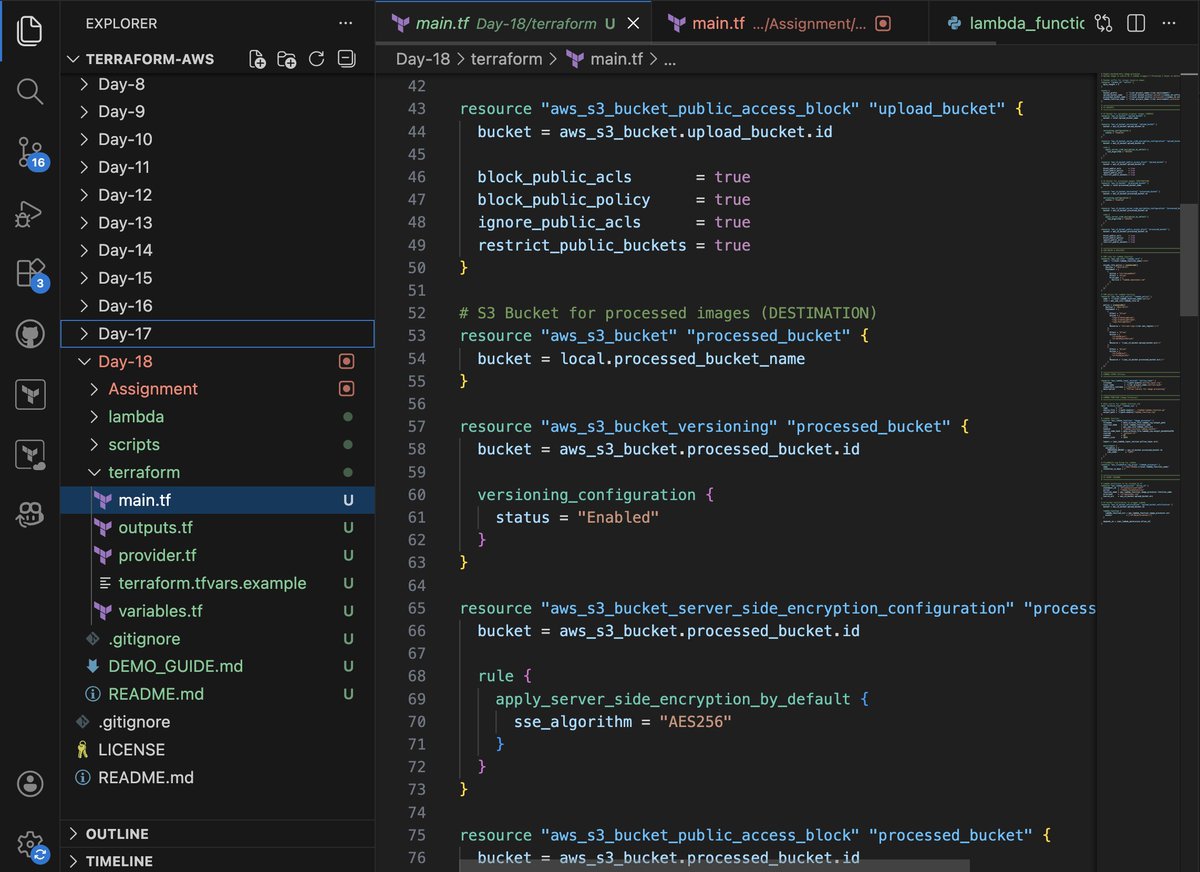Viewport: 1200px width, 872px height.
Task: Click line number 52 in the gutter
Action: click(416, 313)
